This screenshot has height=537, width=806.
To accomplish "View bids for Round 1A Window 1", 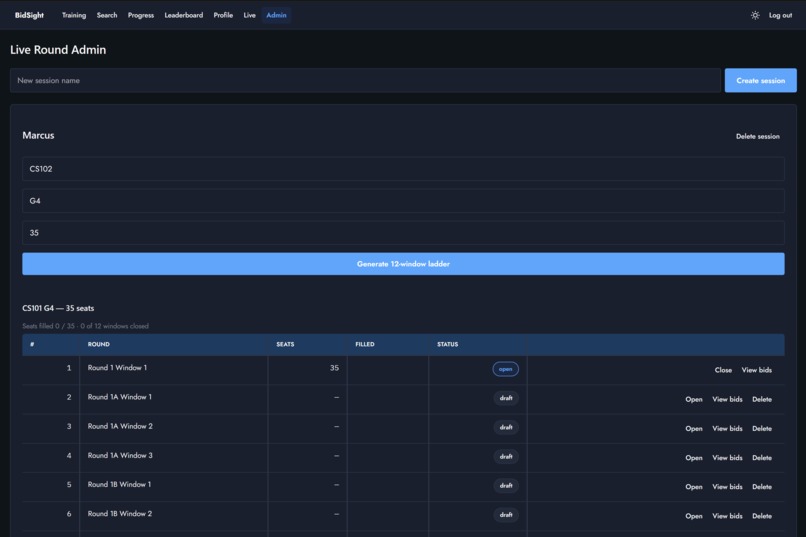I will pos(727,399).
